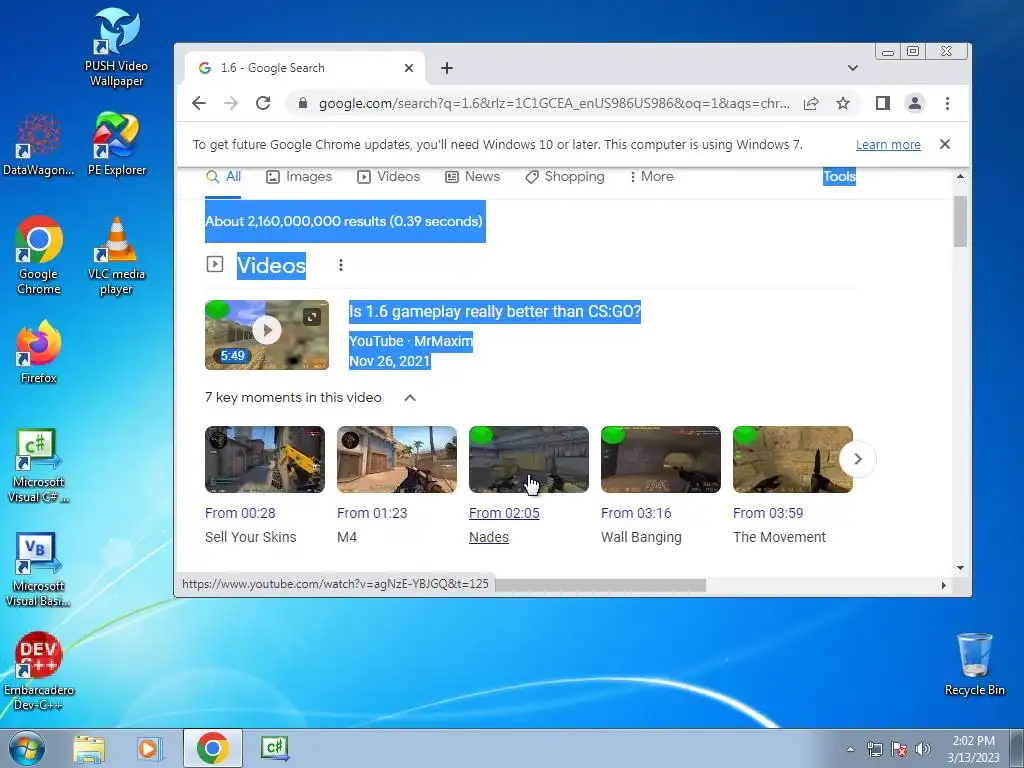Screen dimensions: 1024x768
Task: Show hidden system tray icons
Action: tap(850, 749)
